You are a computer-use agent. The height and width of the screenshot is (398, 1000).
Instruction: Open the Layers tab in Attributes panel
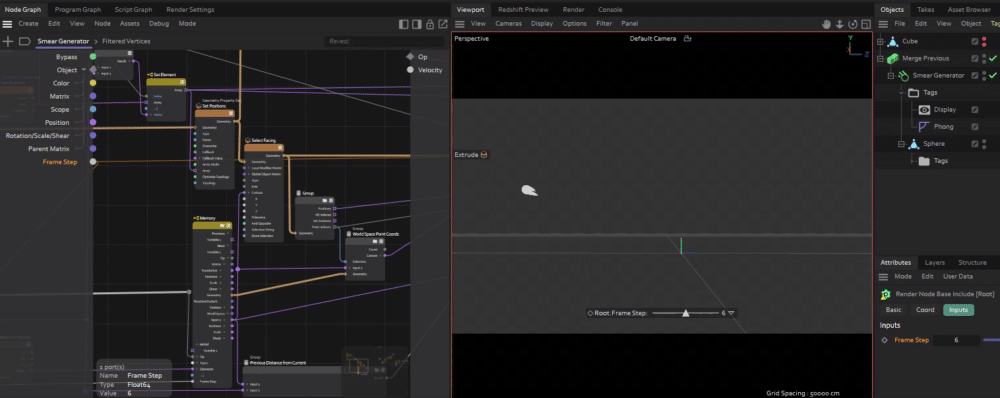[x=934, y=263]
